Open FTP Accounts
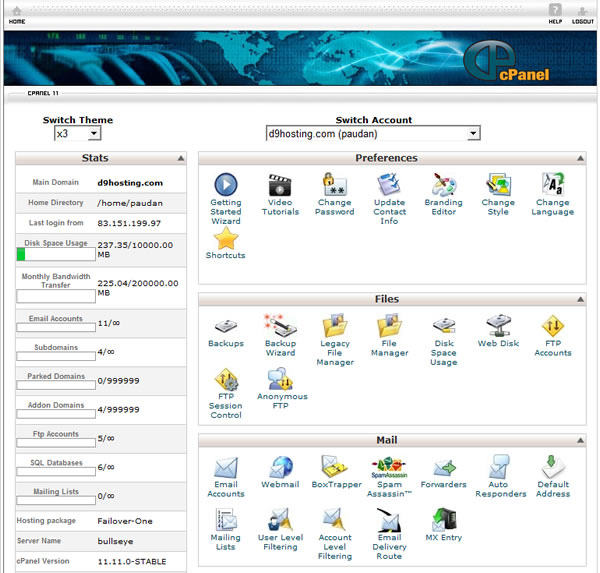600x573 pixels. (552, 327)
